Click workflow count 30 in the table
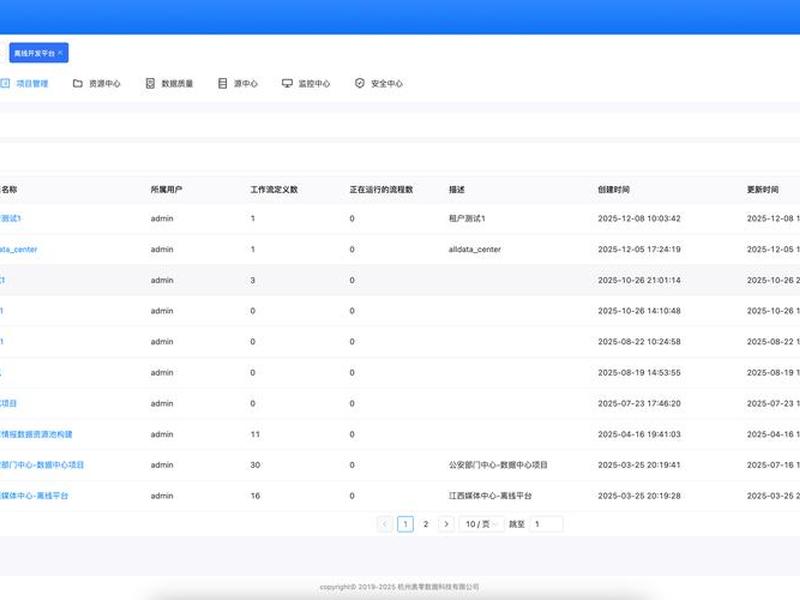Image resolution: width=800 pixels, height=600 pixels. coord(255,465)
